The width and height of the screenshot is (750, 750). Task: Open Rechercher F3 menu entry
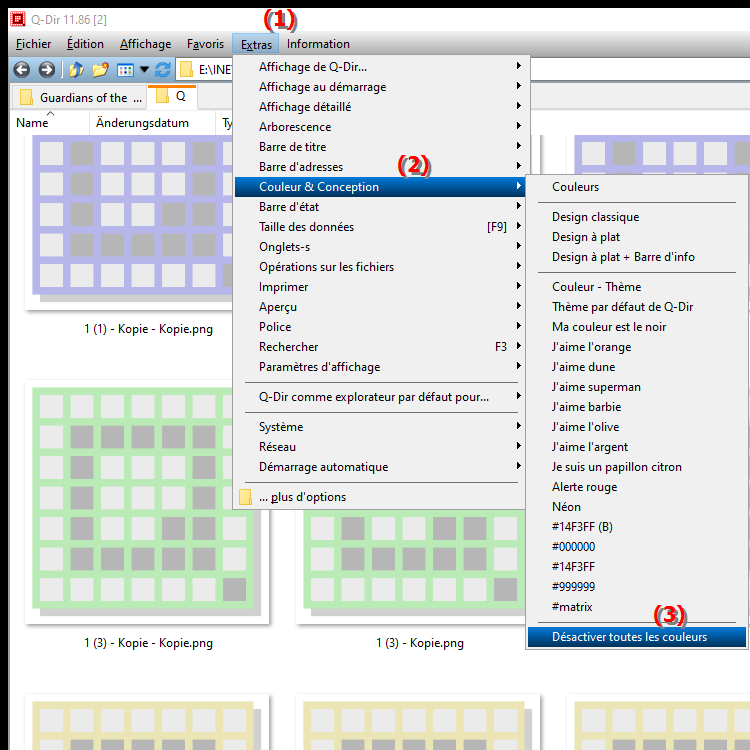click(x=381, y=347)
